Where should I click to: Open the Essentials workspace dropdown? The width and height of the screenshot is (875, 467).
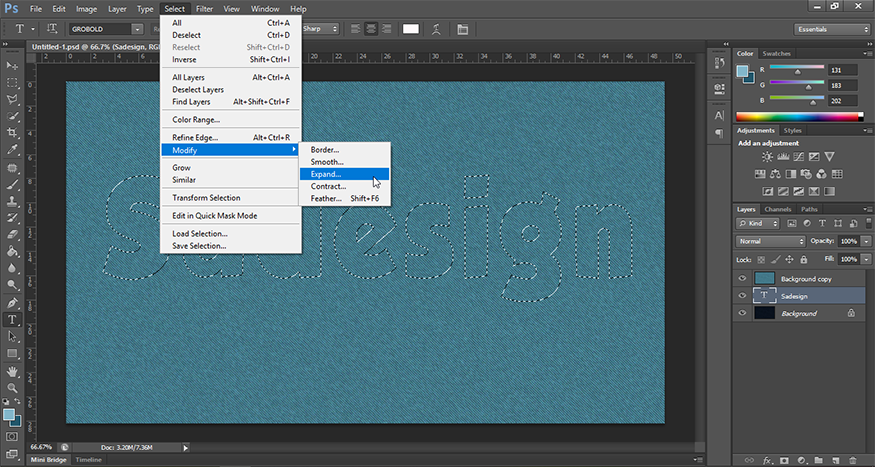coord(831,29)
